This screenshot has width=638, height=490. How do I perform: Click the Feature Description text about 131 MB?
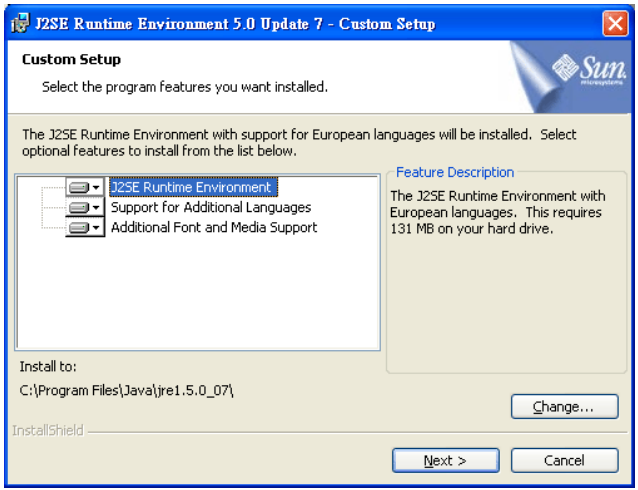click(496, 213)
